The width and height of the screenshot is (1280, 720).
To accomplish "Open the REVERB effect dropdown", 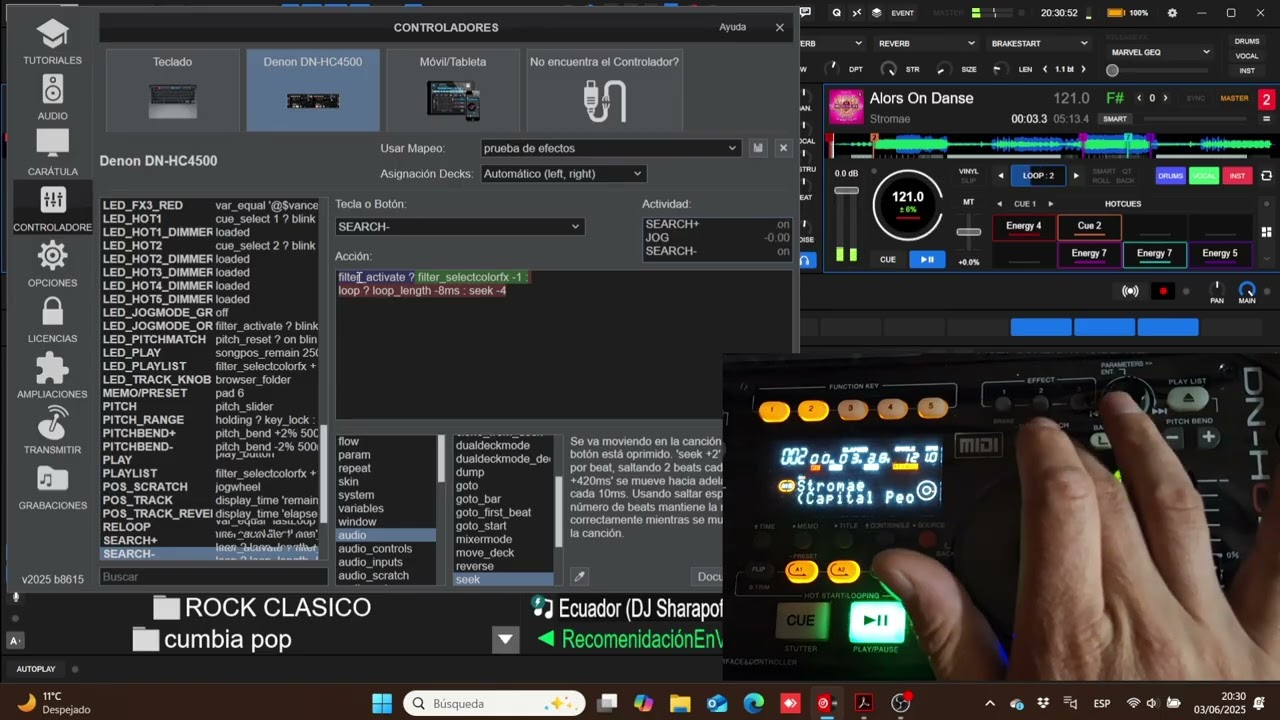I will tap(926, 43).
